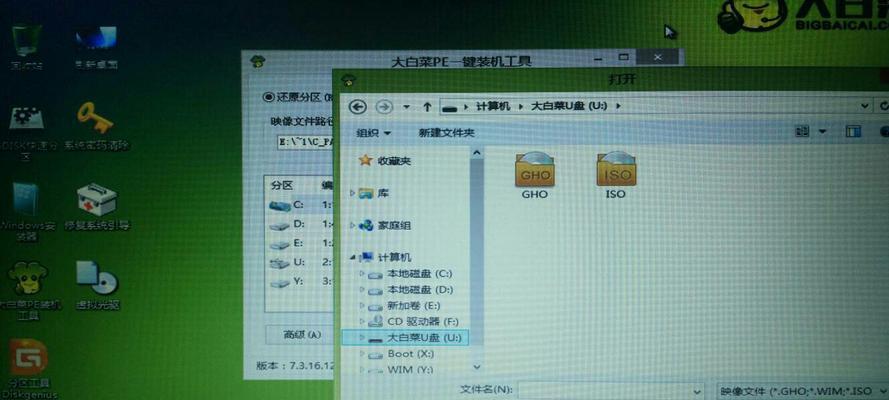Click the Back navigation arrow
The image size is (889, 400).
(358, 106)
